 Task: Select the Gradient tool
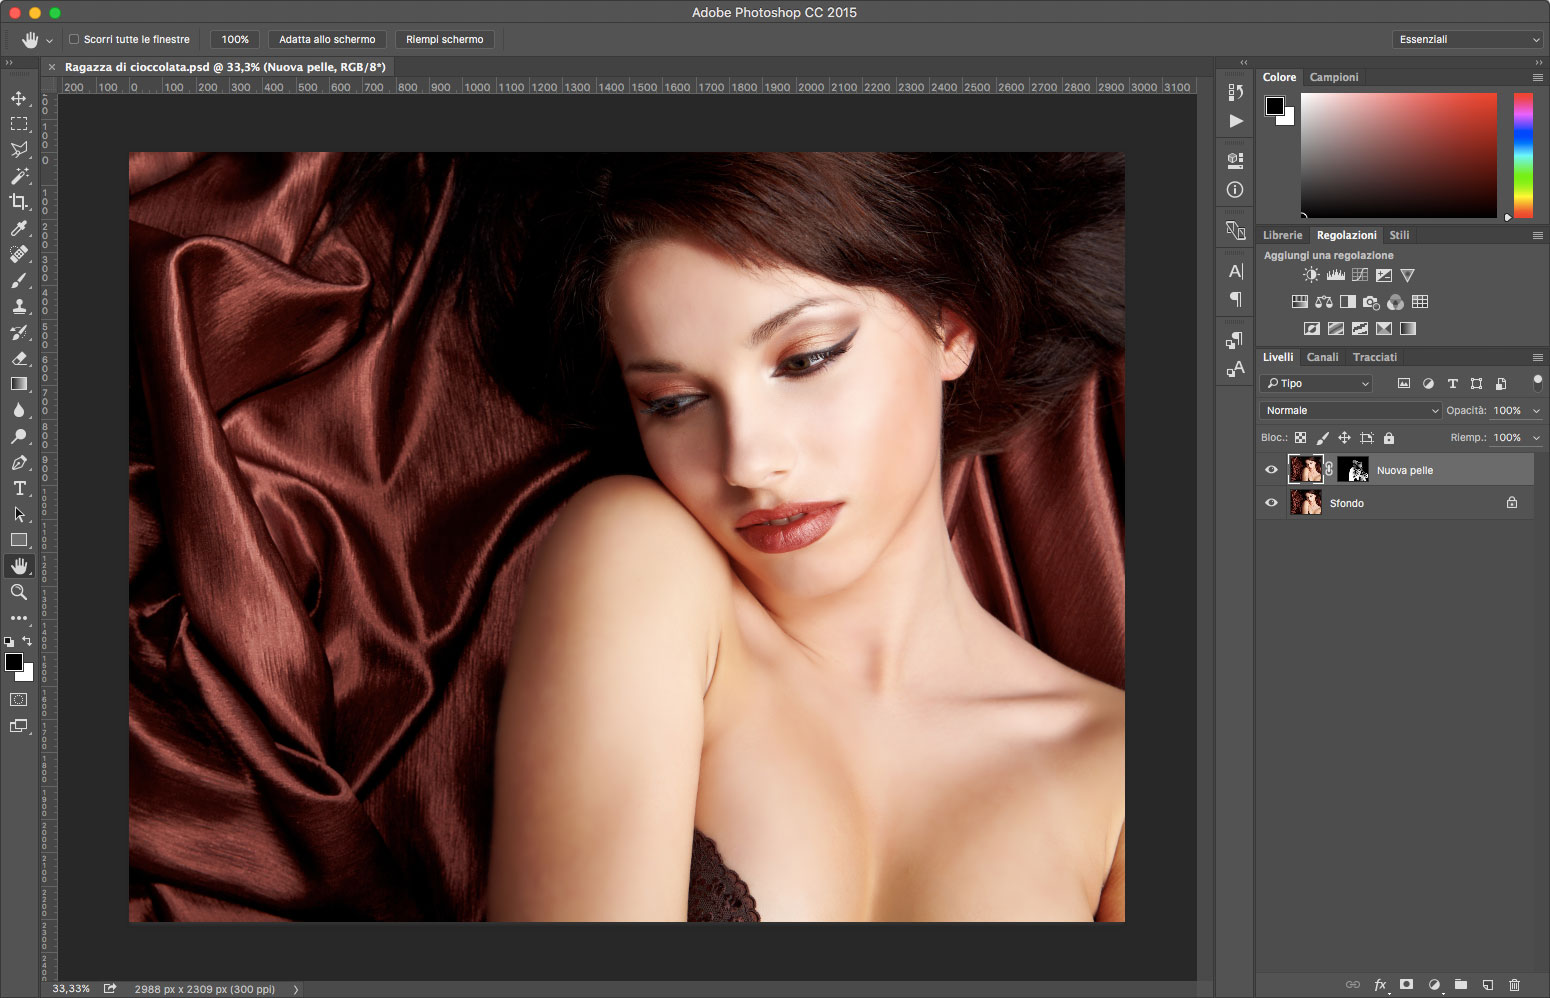pos(19,384)
